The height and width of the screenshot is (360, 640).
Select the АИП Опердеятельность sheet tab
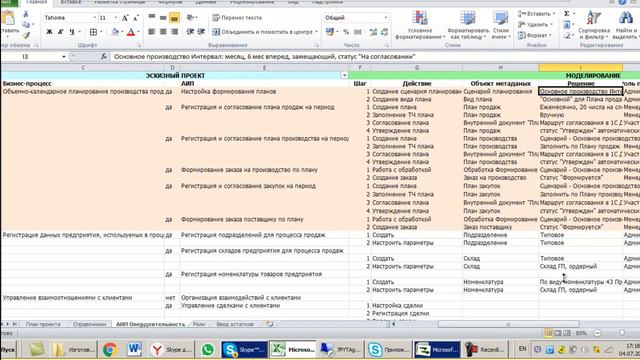150,324
